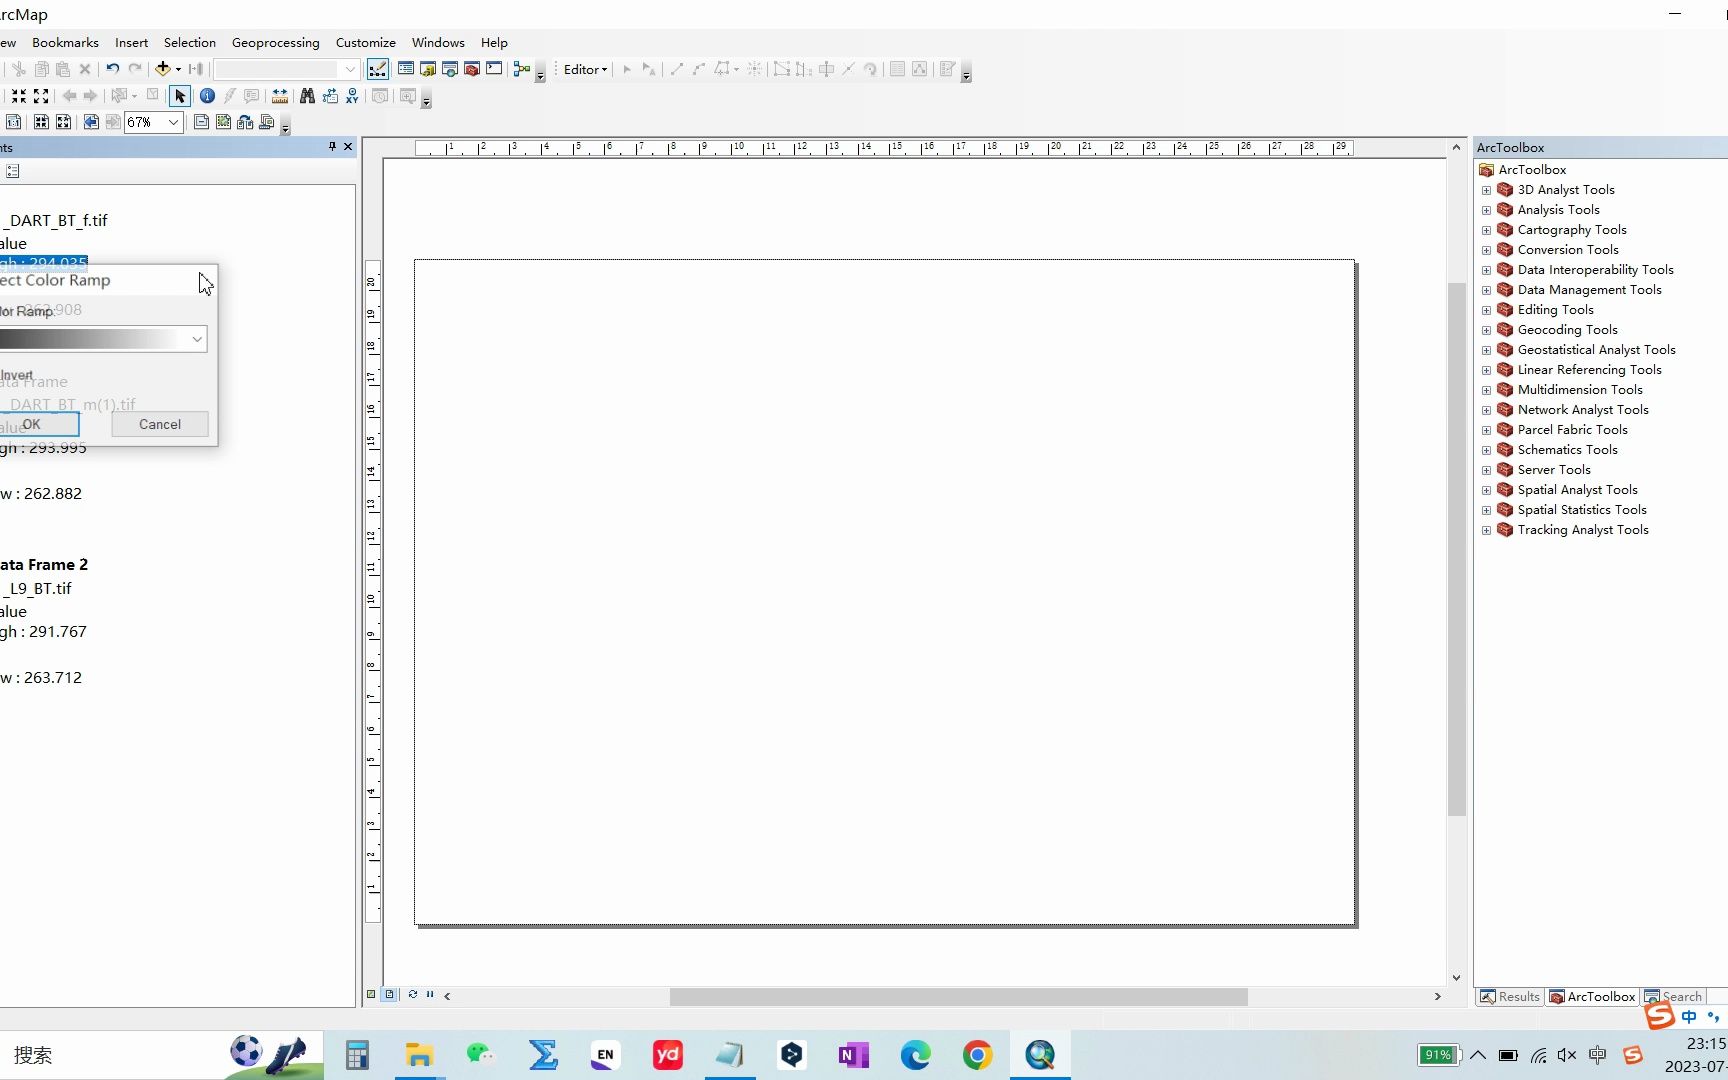Switch to the Results tab
This screenshot has height=1080, width=1728.
tap(1510, 996)
